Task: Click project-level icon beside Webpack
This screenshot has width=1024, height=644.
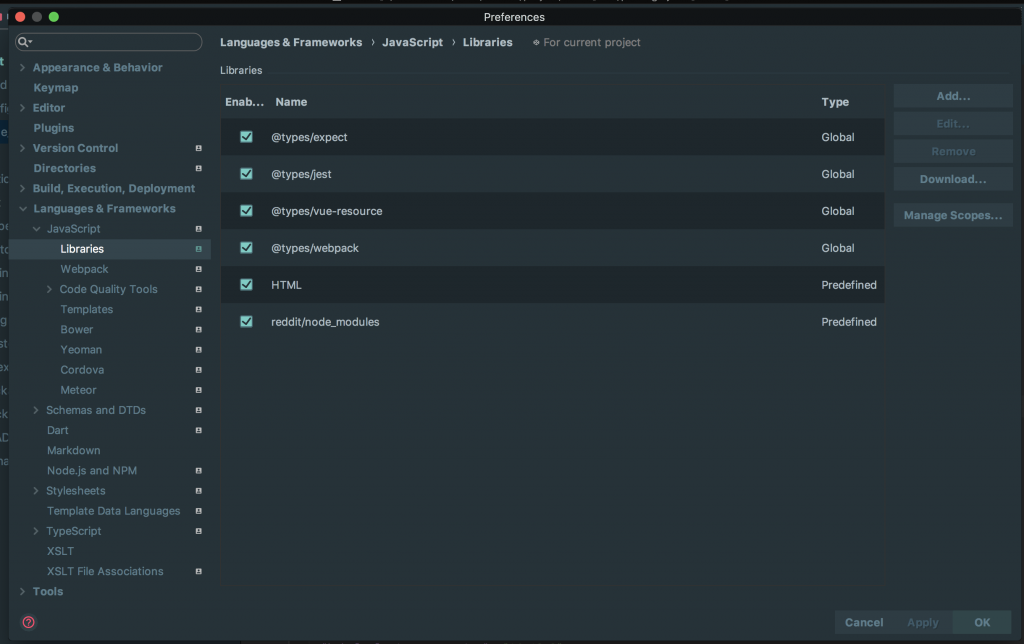Action: point(198,269)
